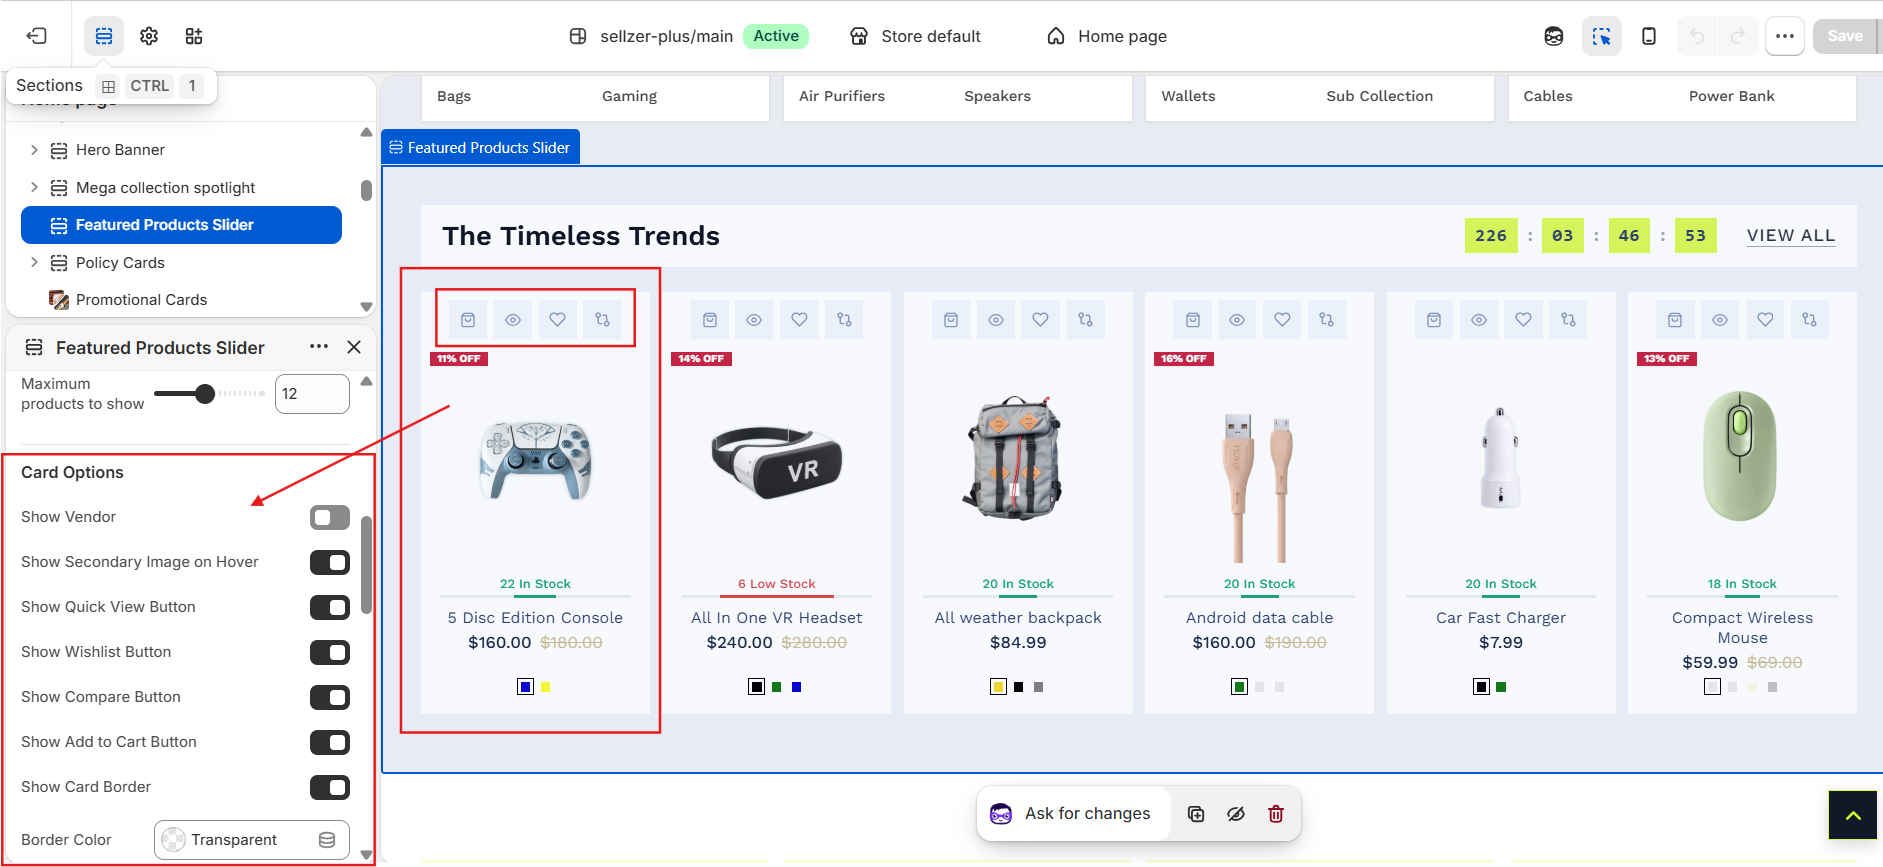Toggle Show Compare Button
Viewport: 1883px width, 867px height.
tap(330, 697)
